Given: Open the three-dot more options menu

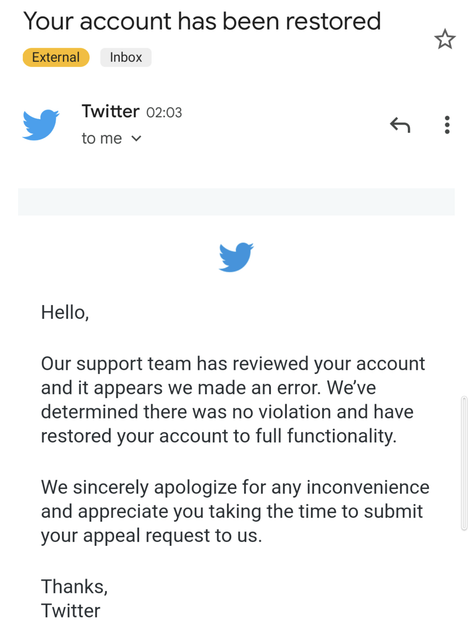Looking at the screenshot, I should 447,125.
